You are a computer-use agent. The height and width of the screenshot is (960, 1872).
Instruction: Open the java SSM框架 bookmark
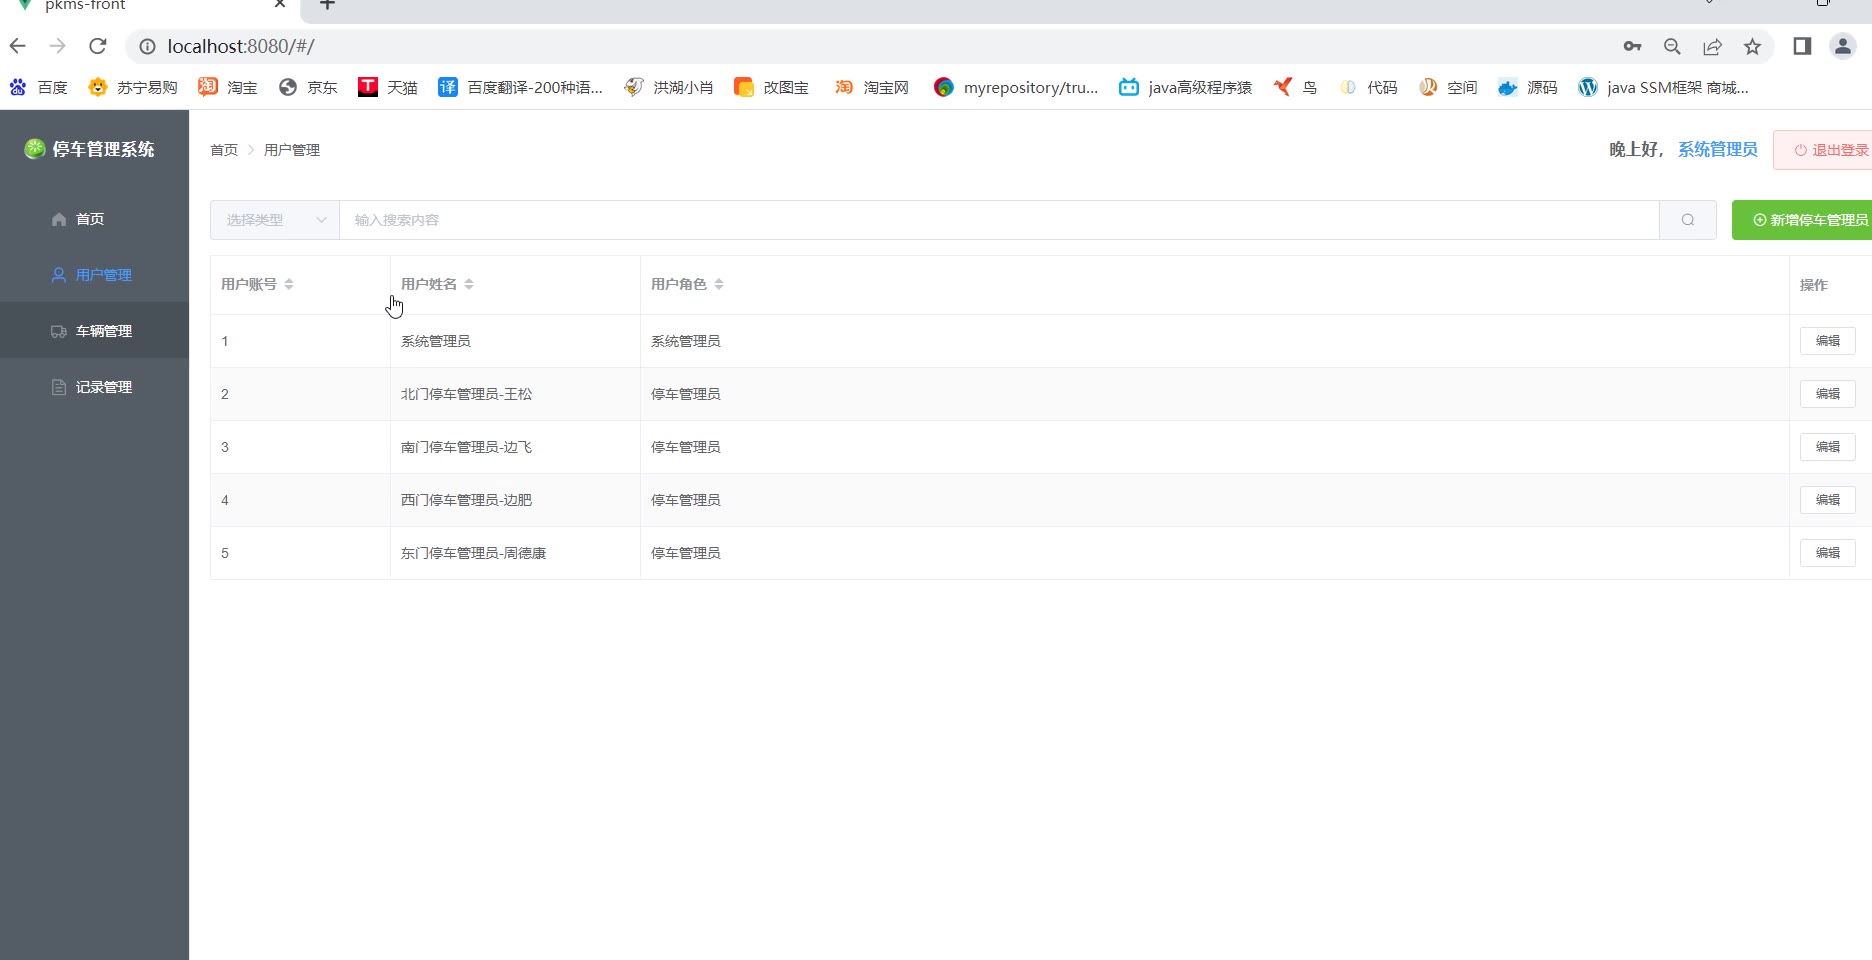point(1664,88)
